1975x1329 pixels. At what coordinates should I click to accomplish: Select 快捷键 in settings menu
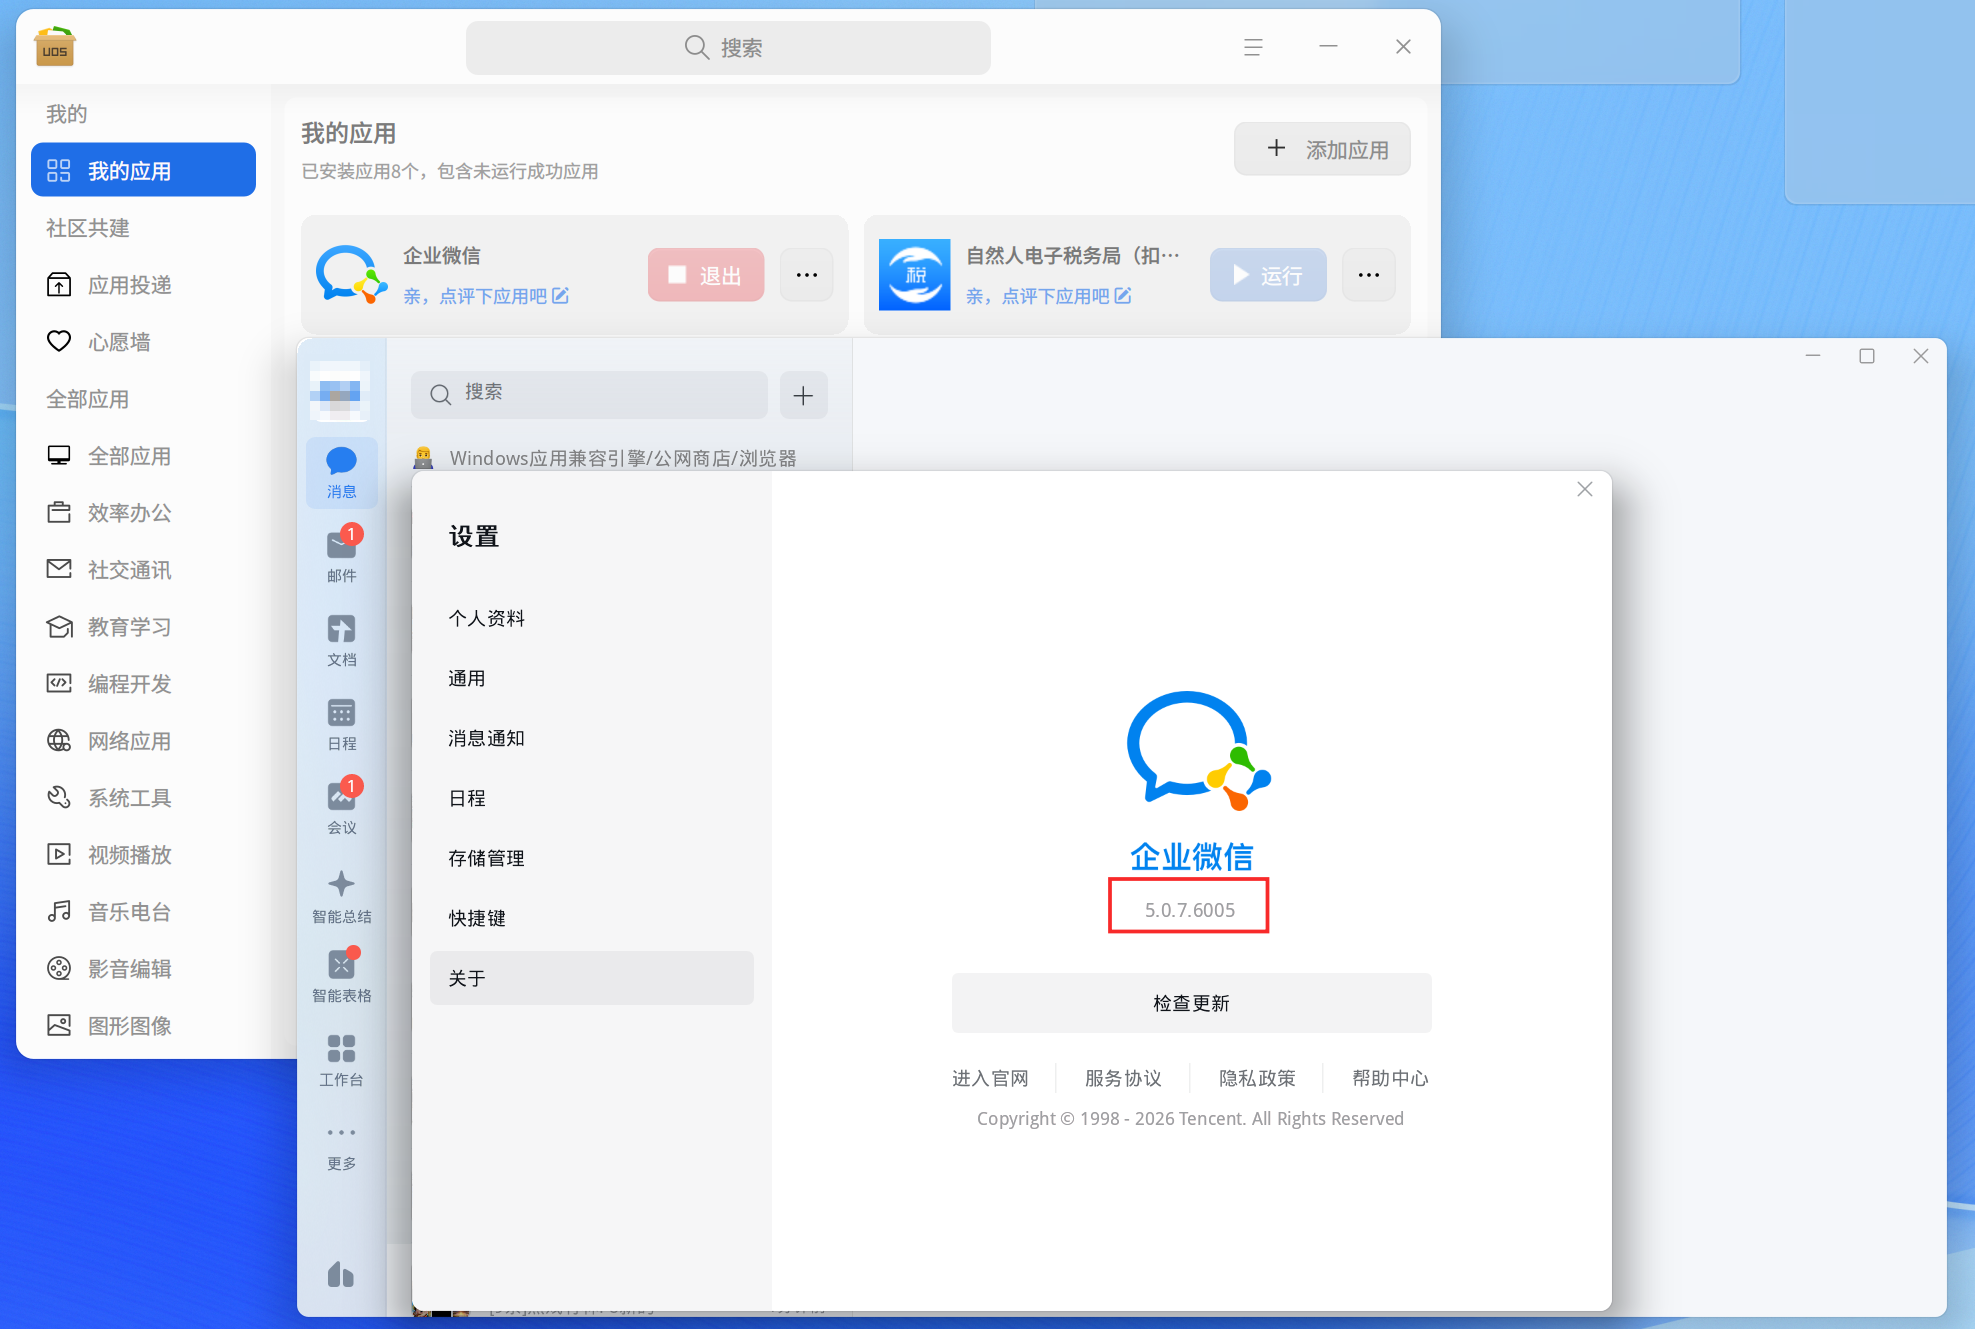click(x=477, y=918)
